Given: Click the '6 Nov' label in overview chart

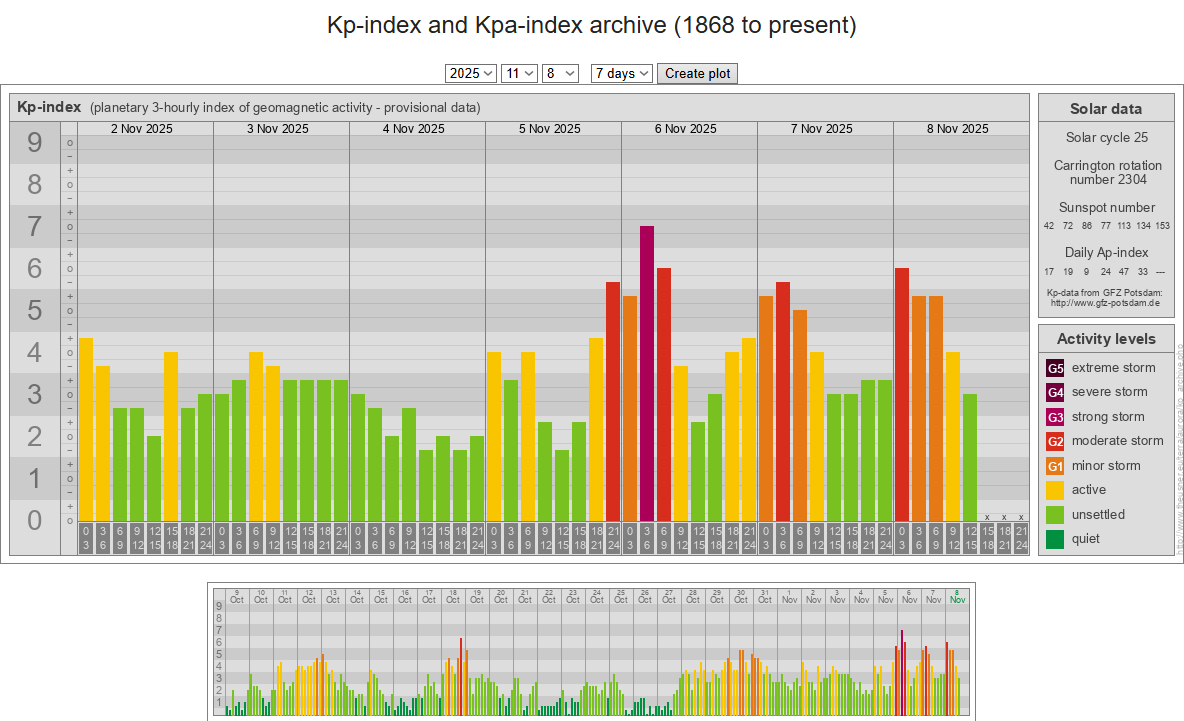Looking at the screenshot, I should point(909,596).
